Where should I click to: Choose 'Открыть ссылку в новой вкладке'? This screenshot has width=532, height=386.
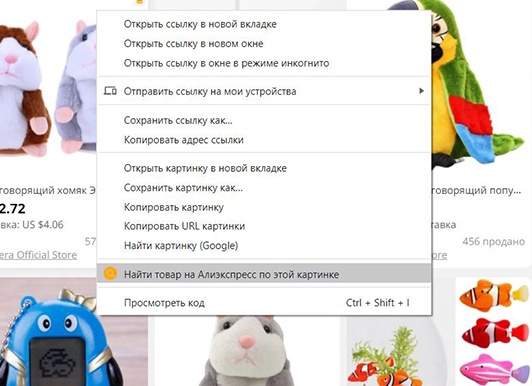(264, 24)
